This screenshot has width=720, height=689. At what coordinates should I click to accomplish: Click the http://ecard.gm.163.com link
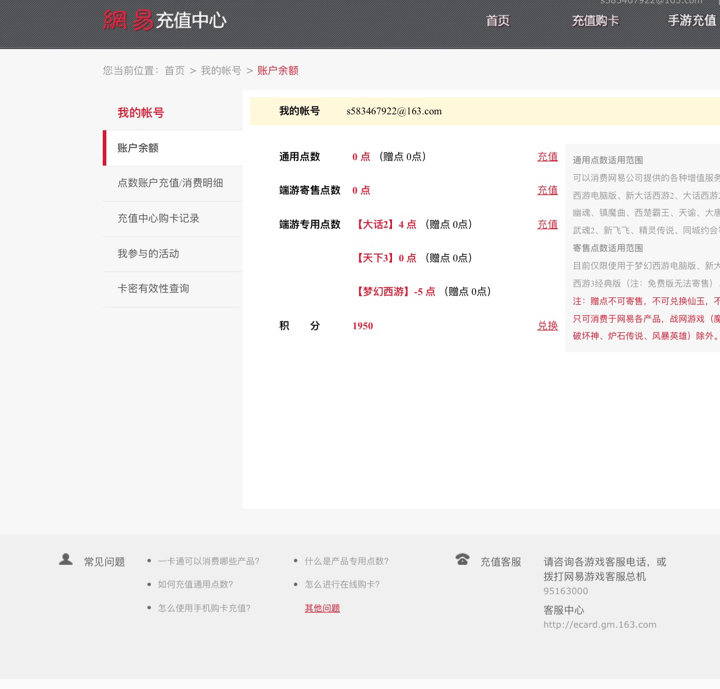pos(600,625)
